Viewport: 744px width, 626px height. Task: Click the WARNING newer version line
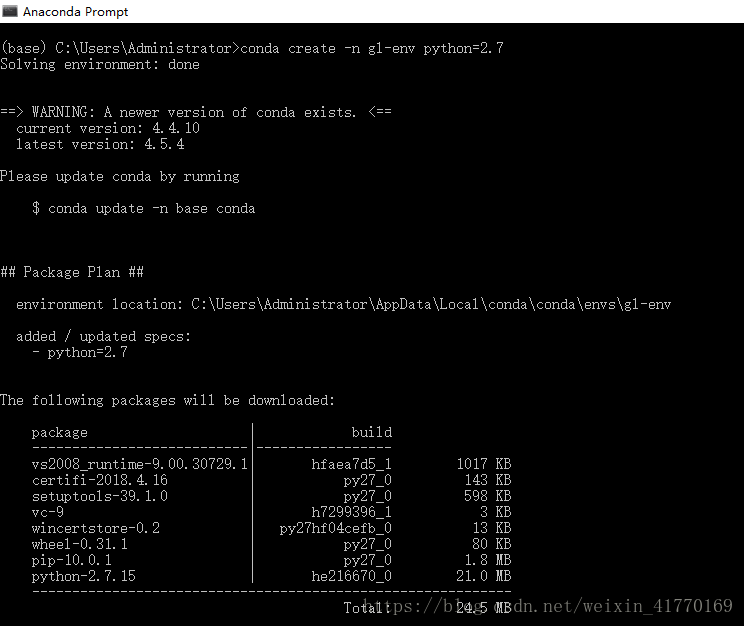point(195,112)
